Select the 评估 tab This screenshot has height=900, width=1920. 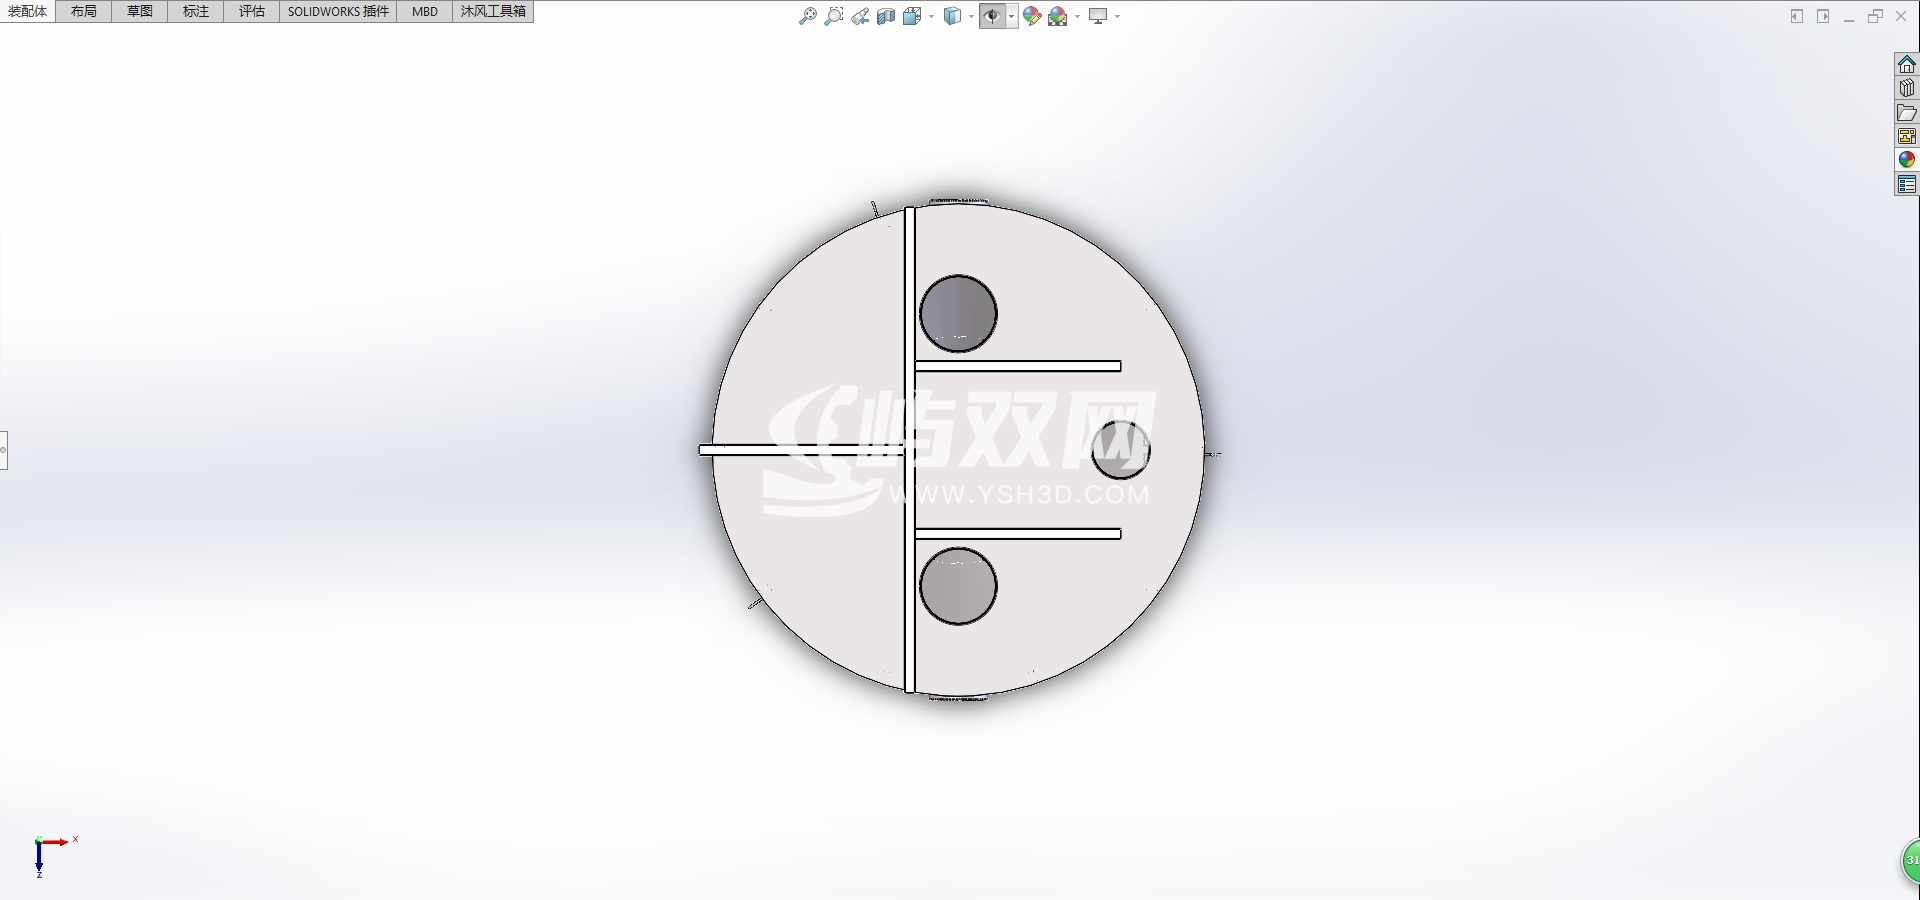[252, 11]
